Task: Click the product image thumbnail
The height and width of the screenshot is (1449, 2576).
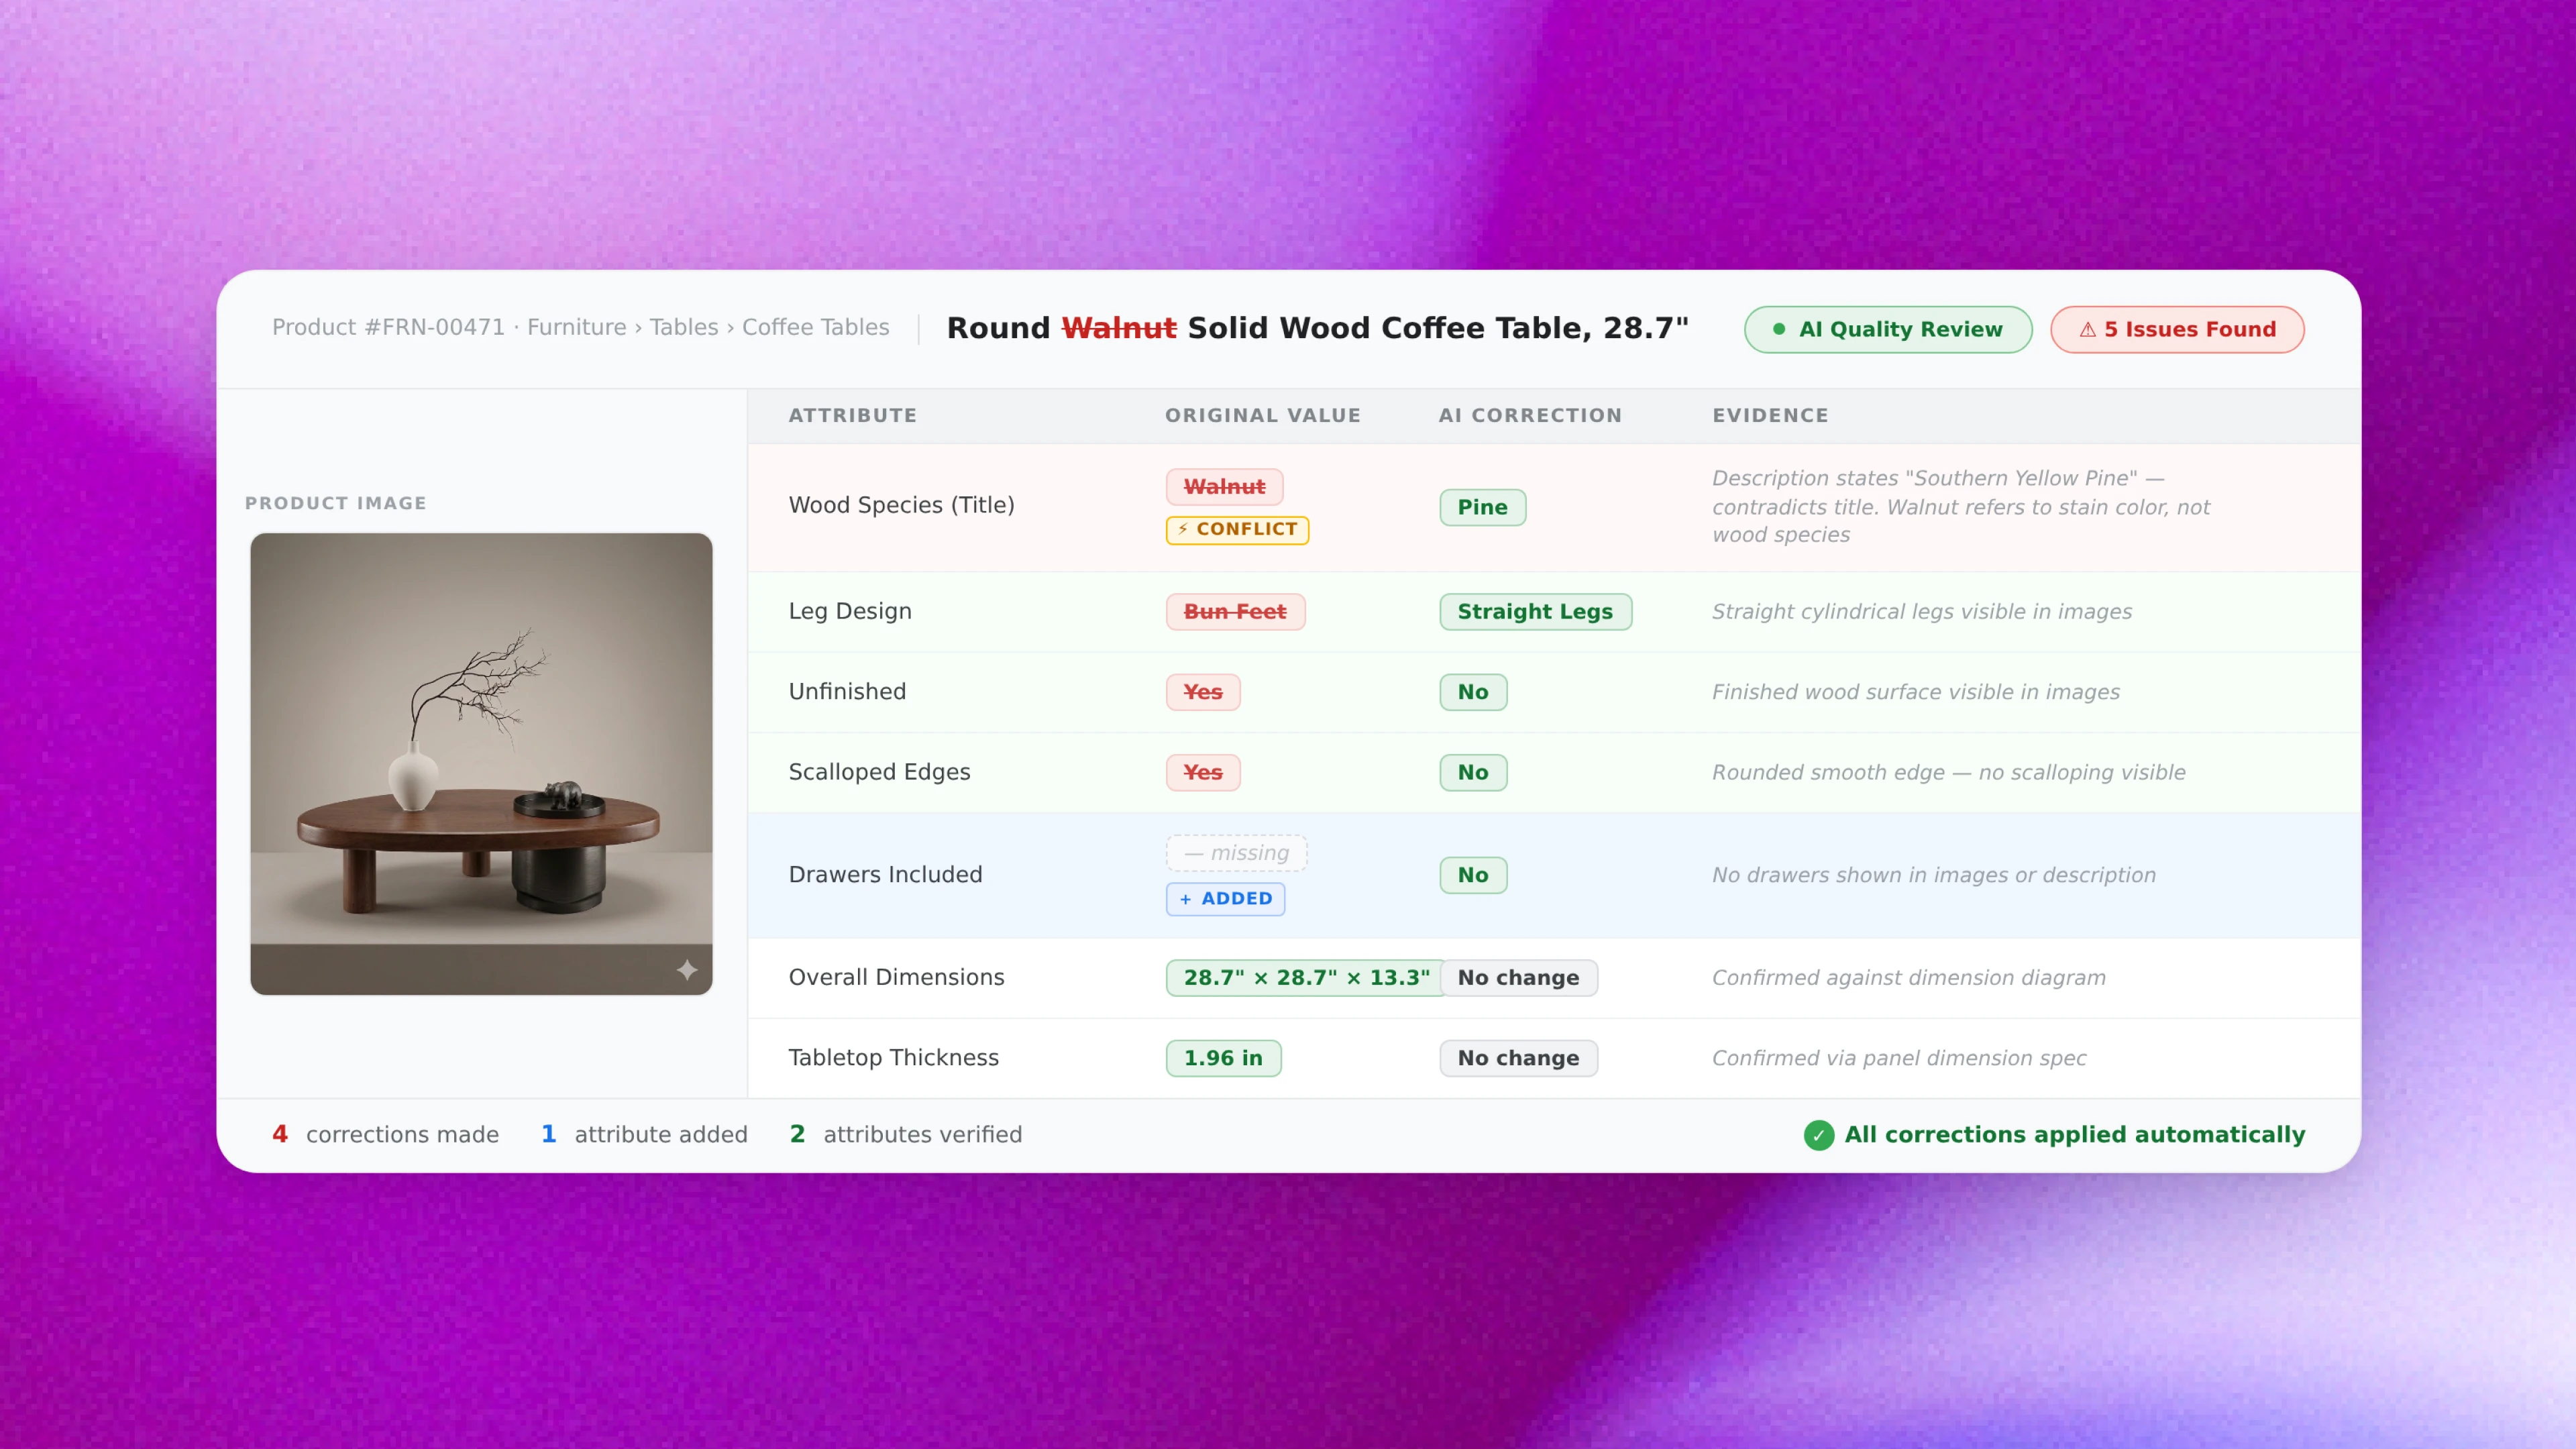Action: point(481,763)
